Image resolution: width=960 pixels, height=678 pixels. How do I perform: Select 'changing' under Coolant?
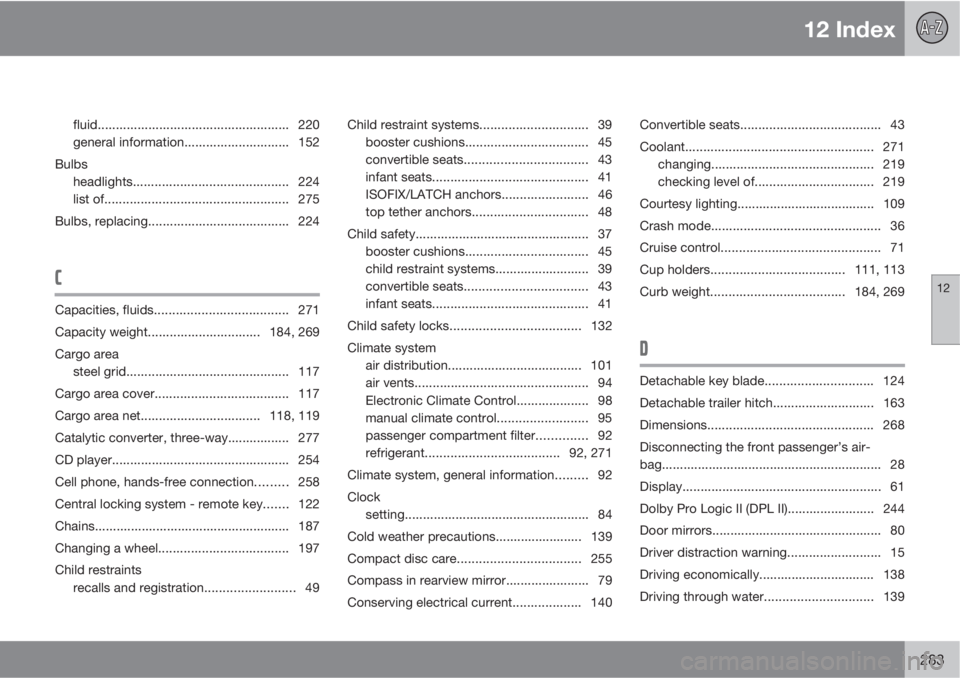pos(781,164)
